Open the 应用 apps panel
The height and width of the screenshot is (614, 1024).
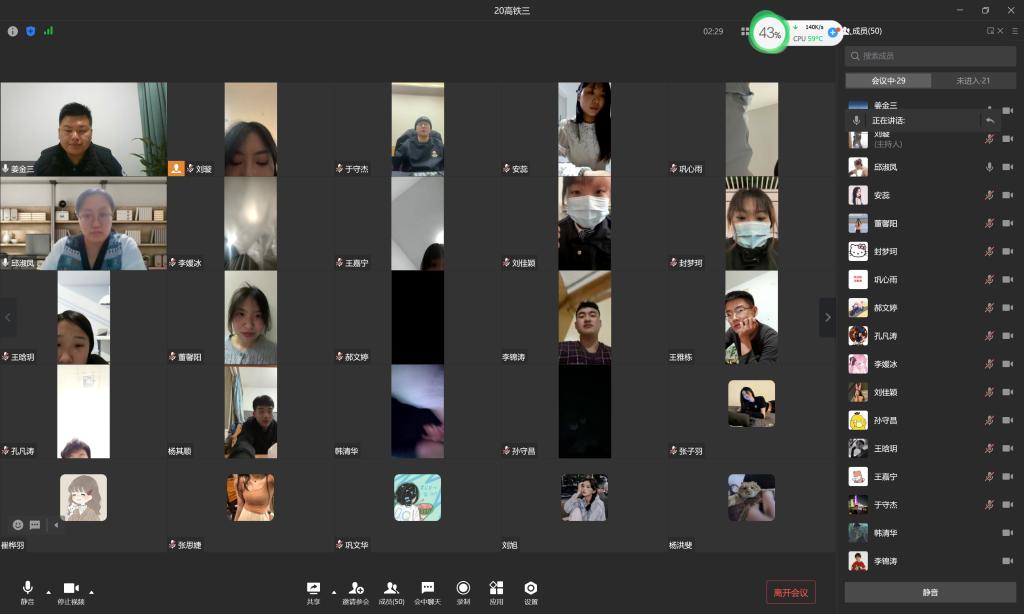[496, 592]
